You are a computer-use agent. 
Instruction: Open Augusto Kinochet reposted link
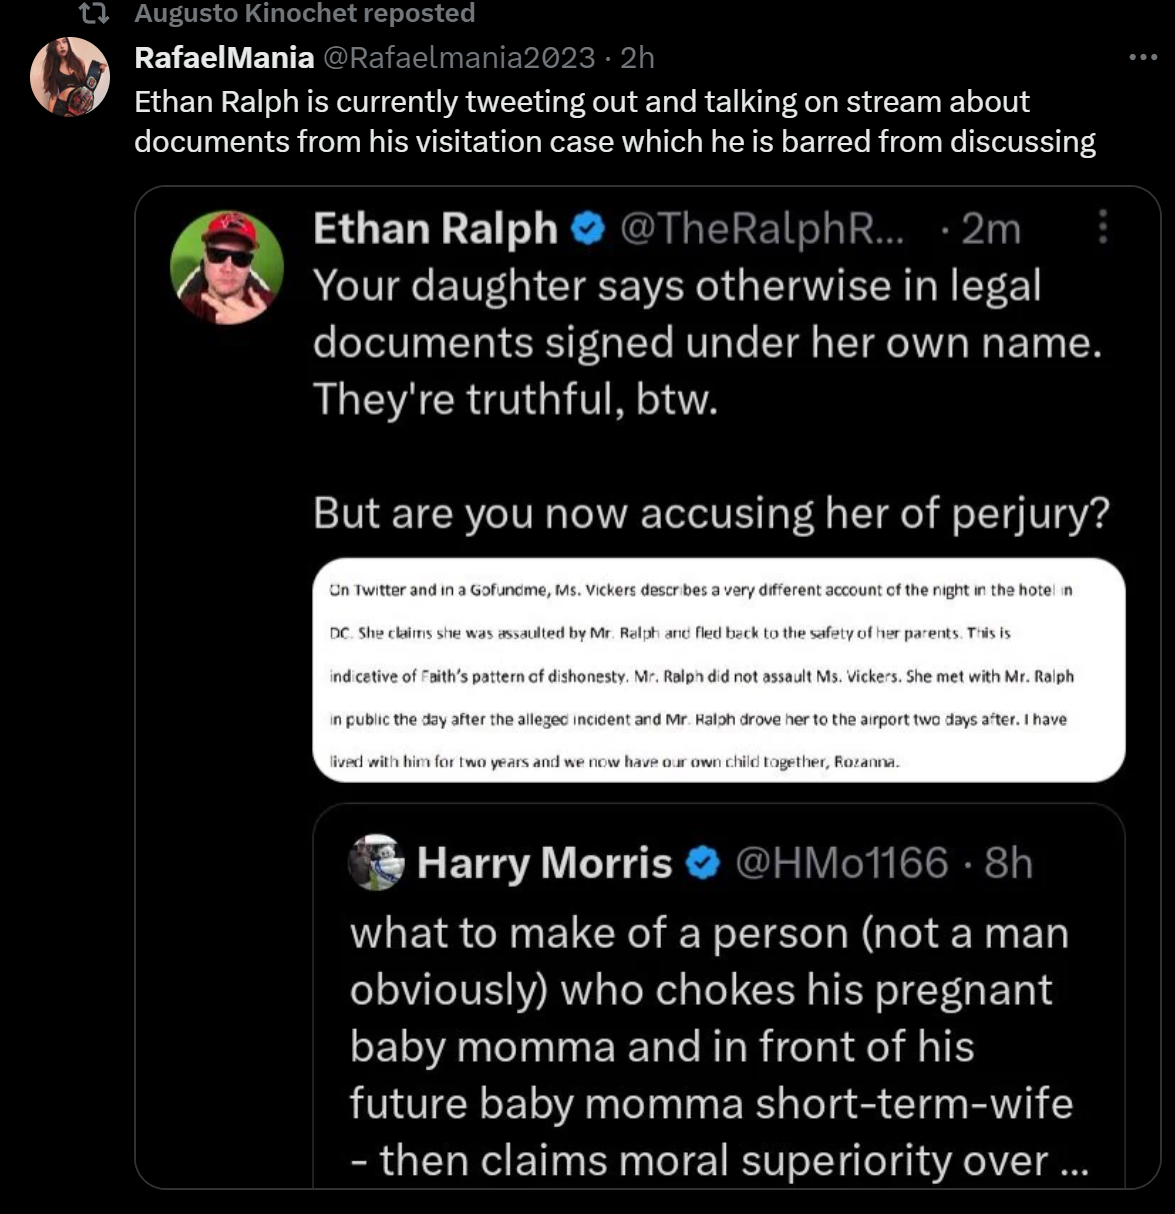pyautogui.click(x=304, y=14)
